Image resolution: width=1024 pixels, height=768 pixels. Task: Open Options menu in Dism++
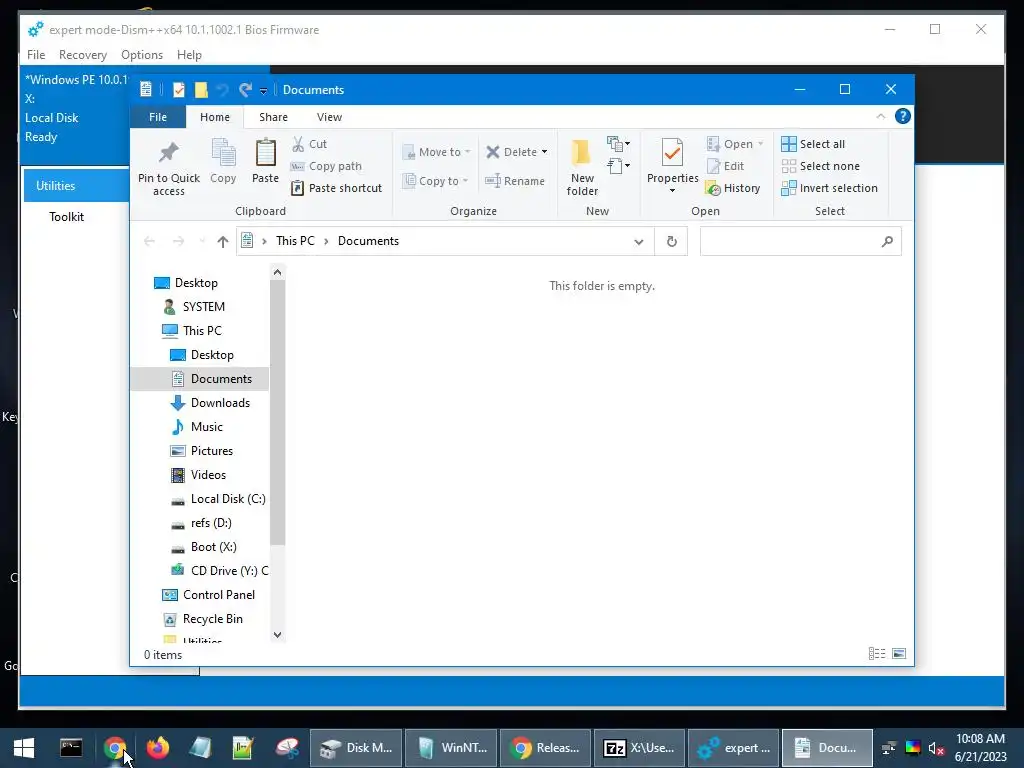click(142, 55)
